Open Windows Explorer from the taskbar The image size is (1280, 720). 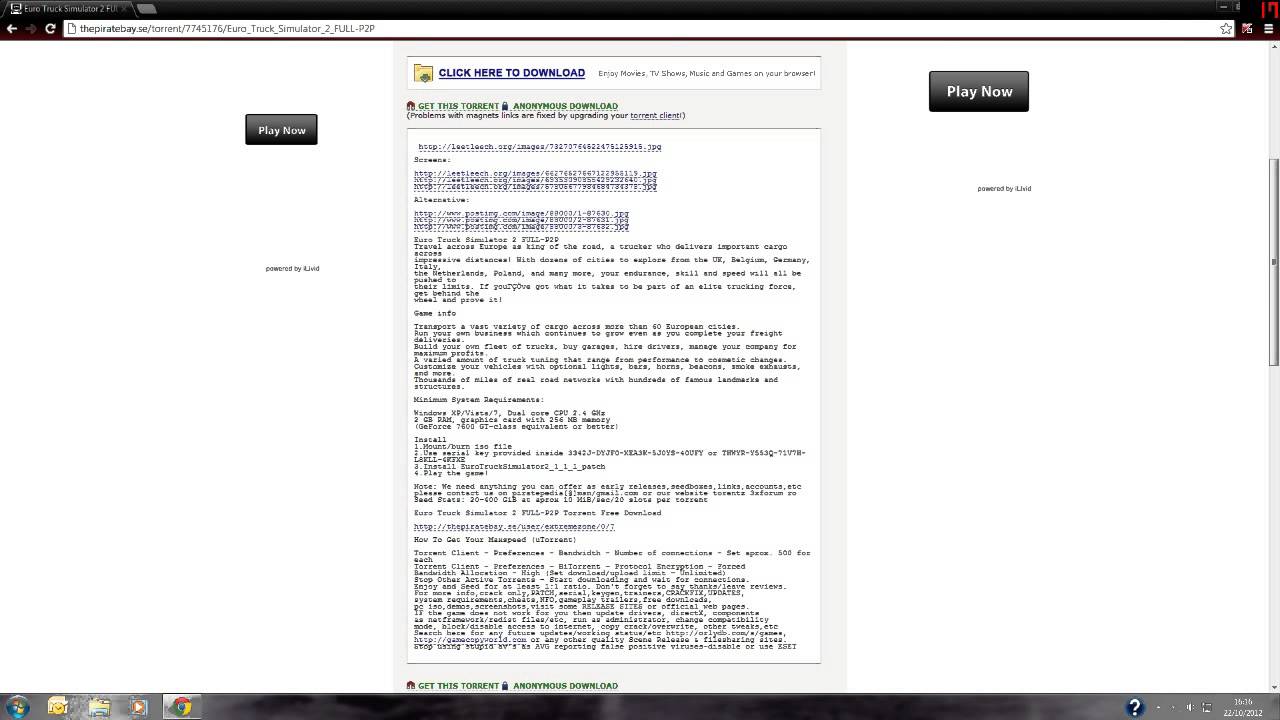[99, 707]
